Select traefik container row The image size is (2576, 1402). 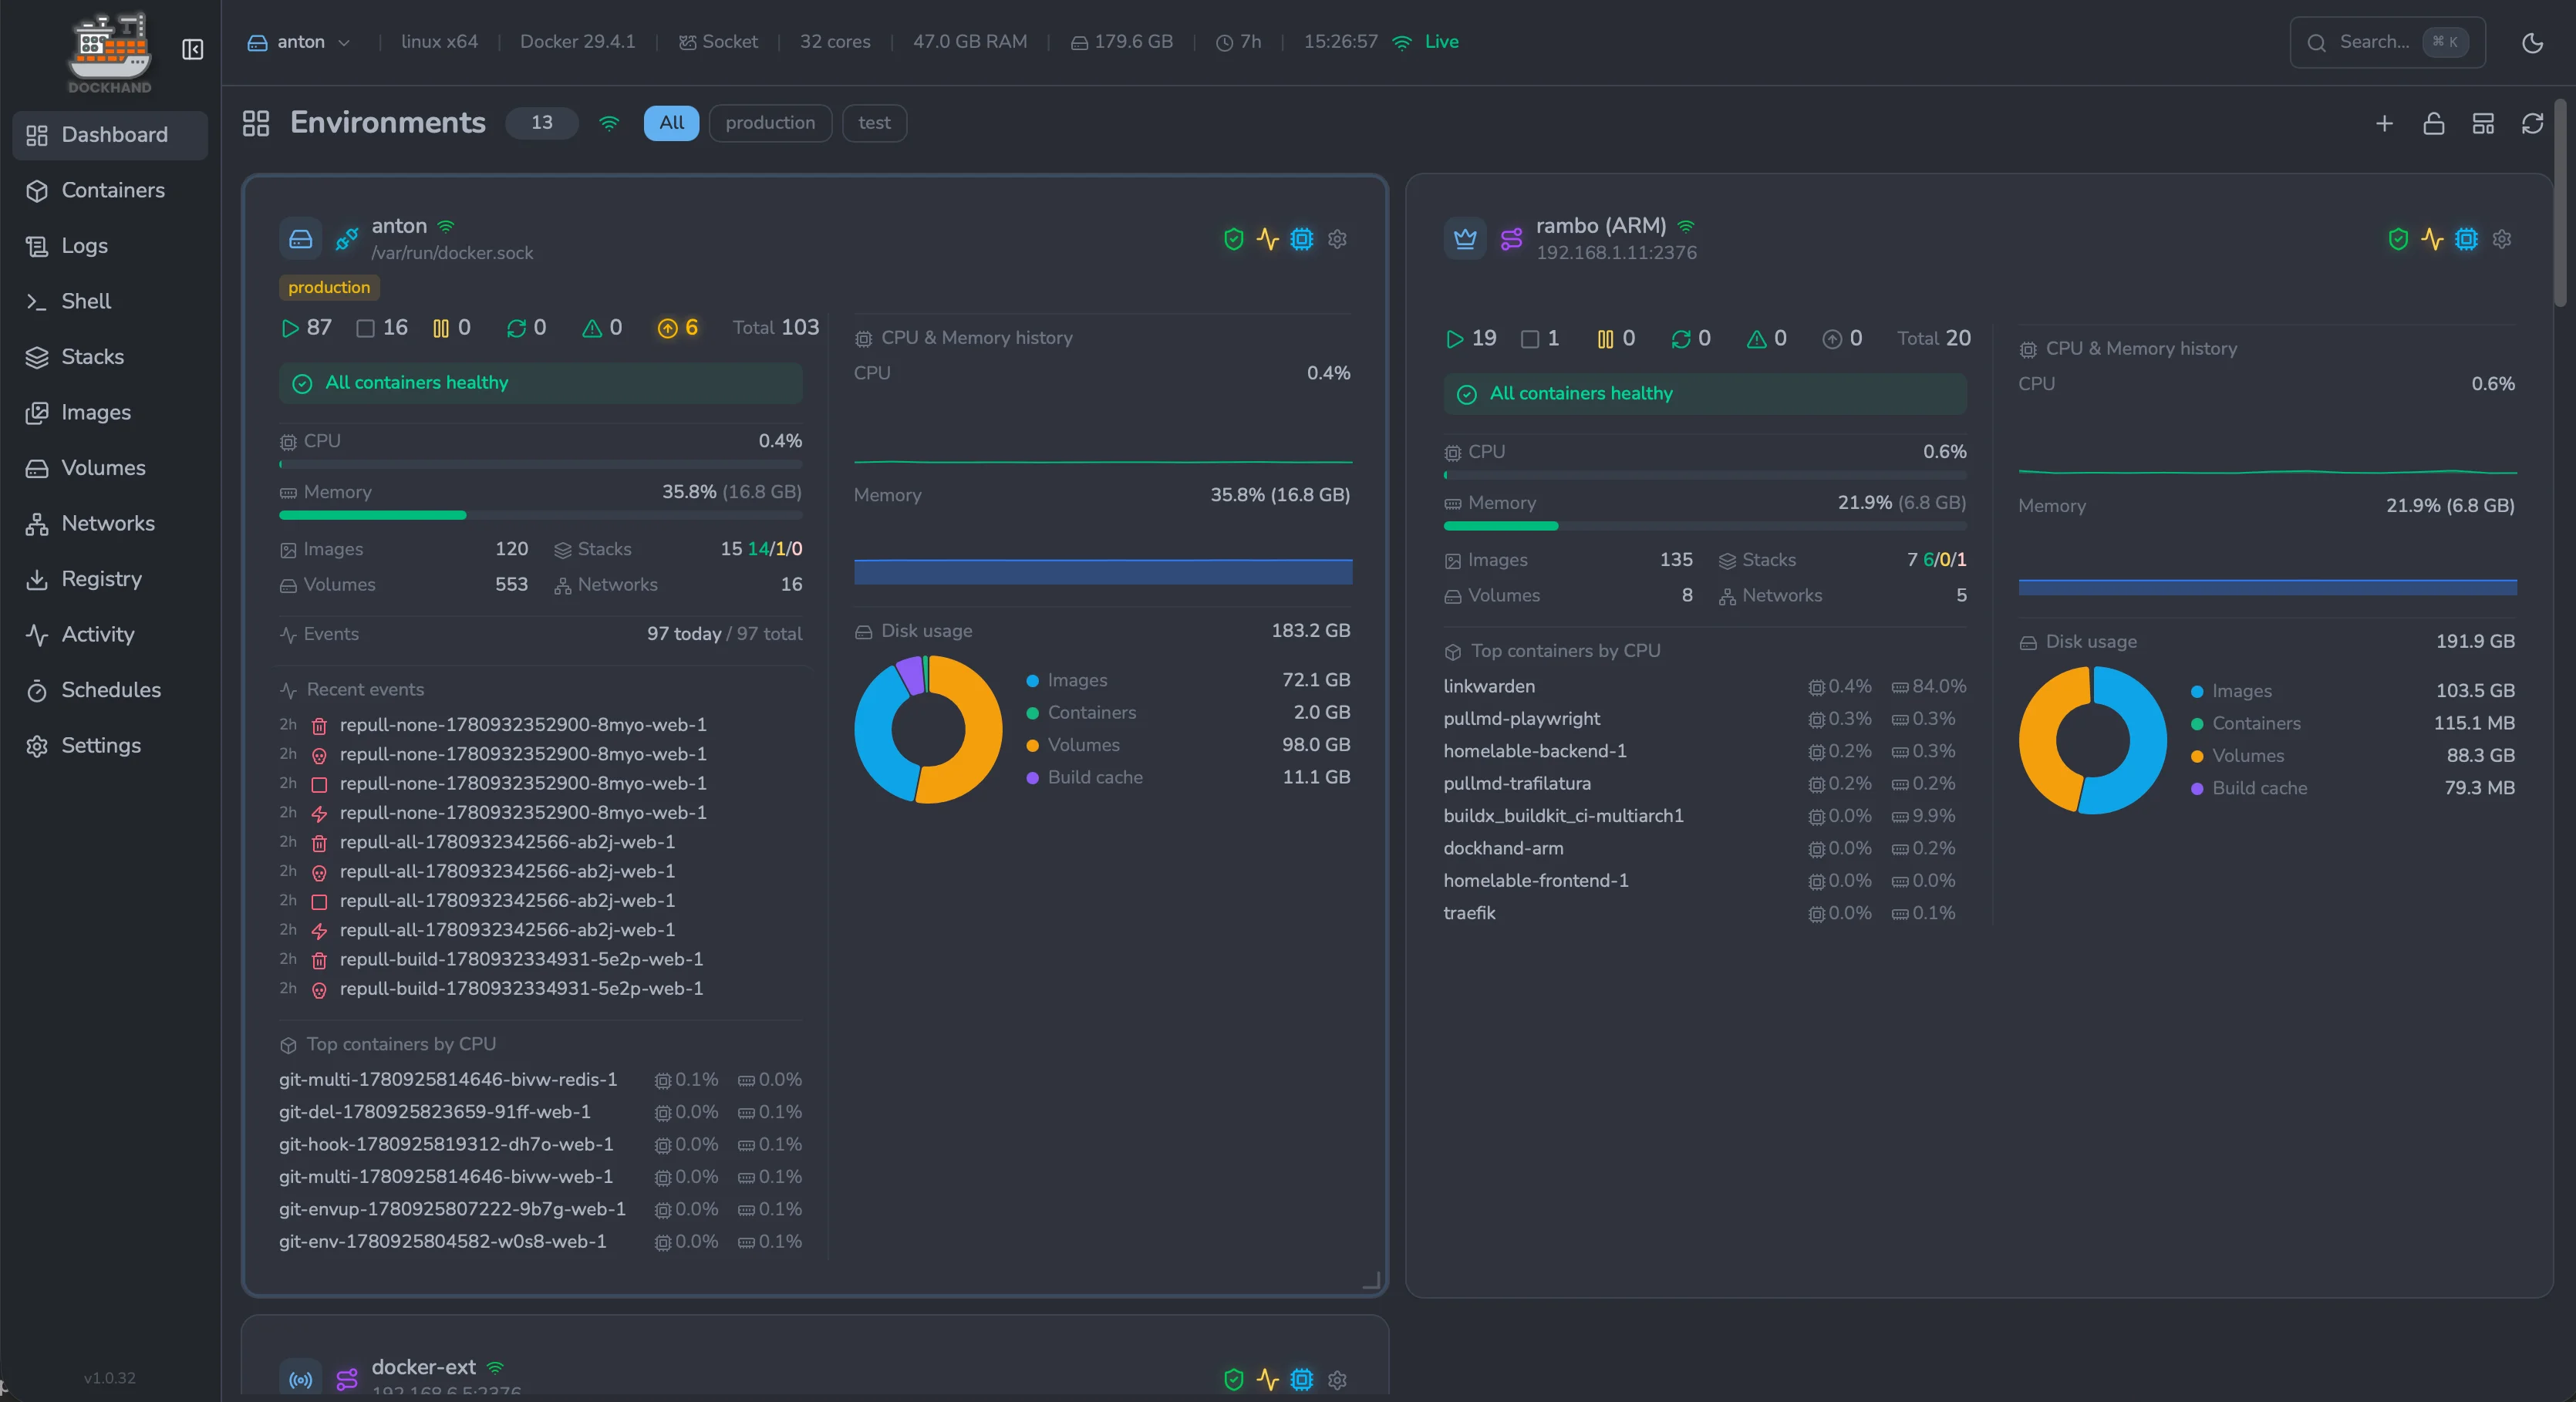1705,913
